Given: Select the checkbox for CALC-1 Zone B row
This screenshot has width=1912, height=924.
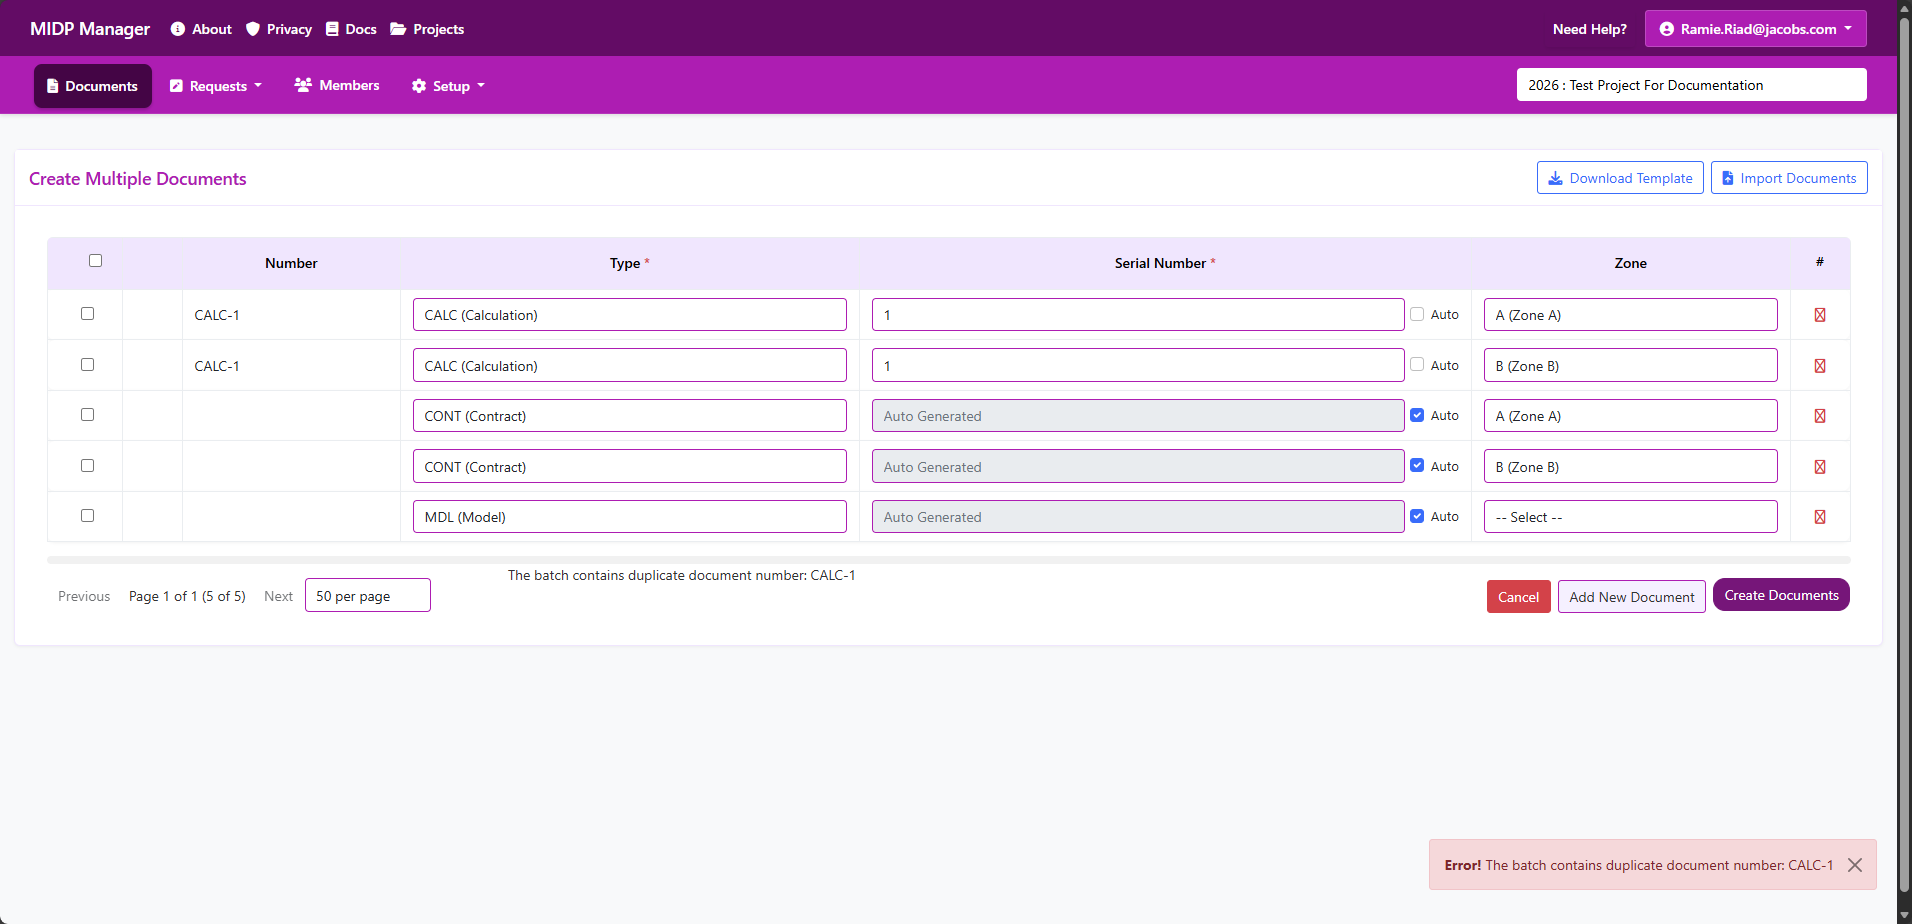Looking at the screenshot, I should click(87, 365).
